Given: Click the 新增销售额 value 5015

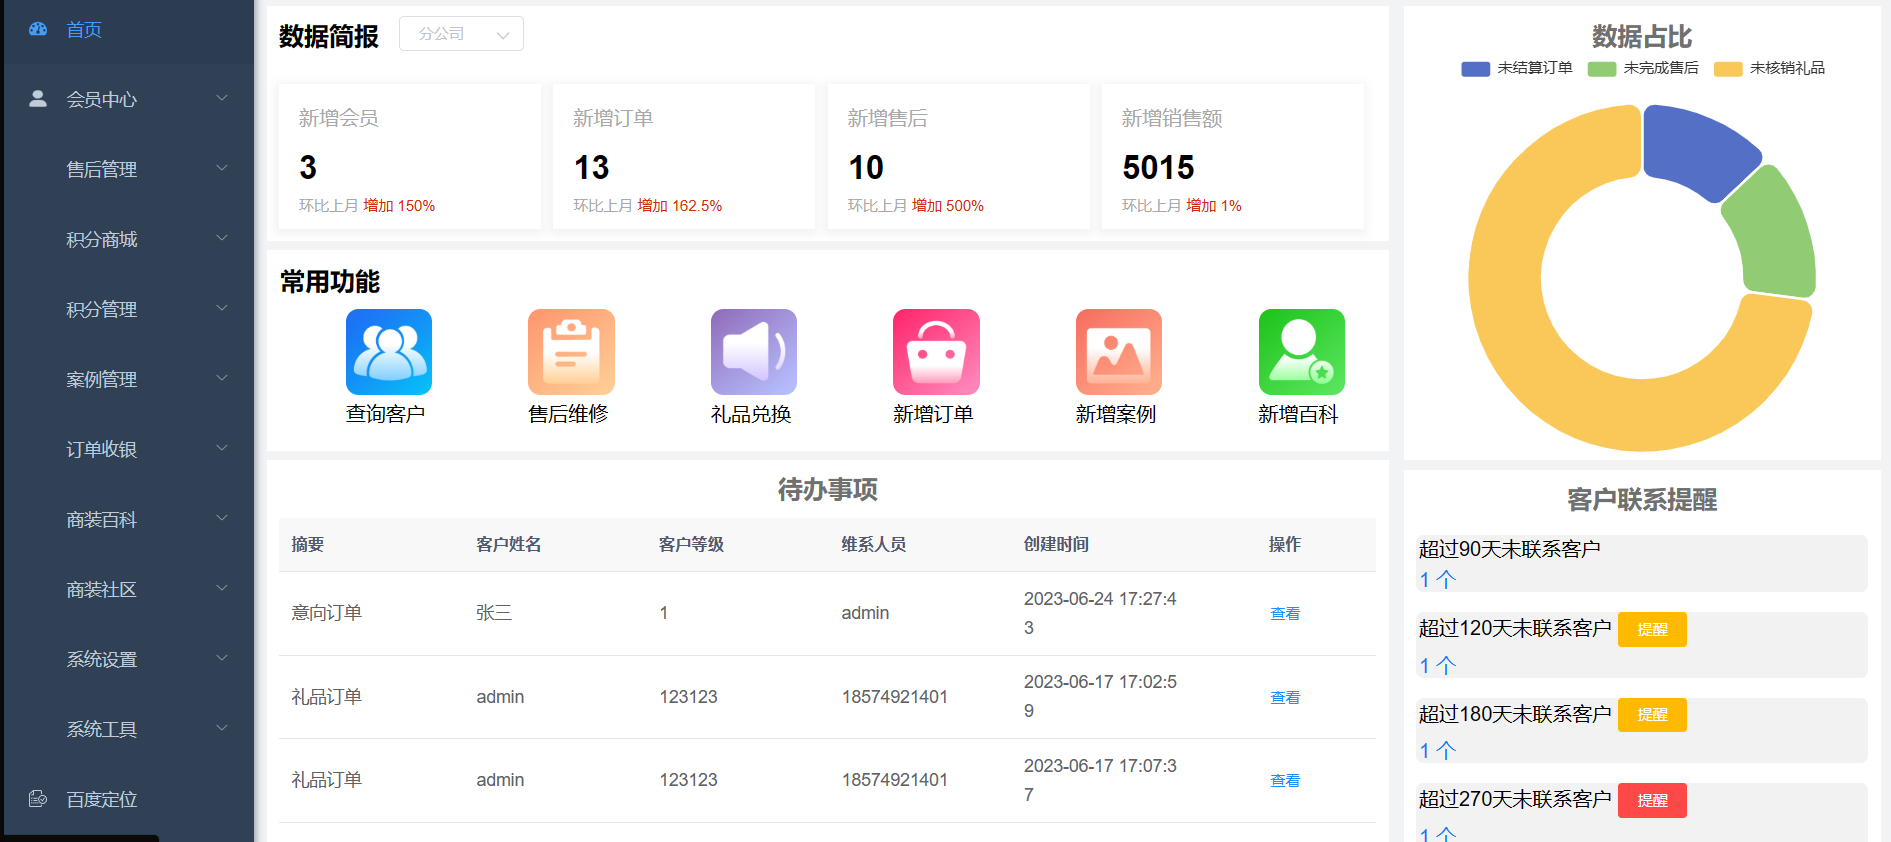Looking at the screenshot, I should point(1158,167).
